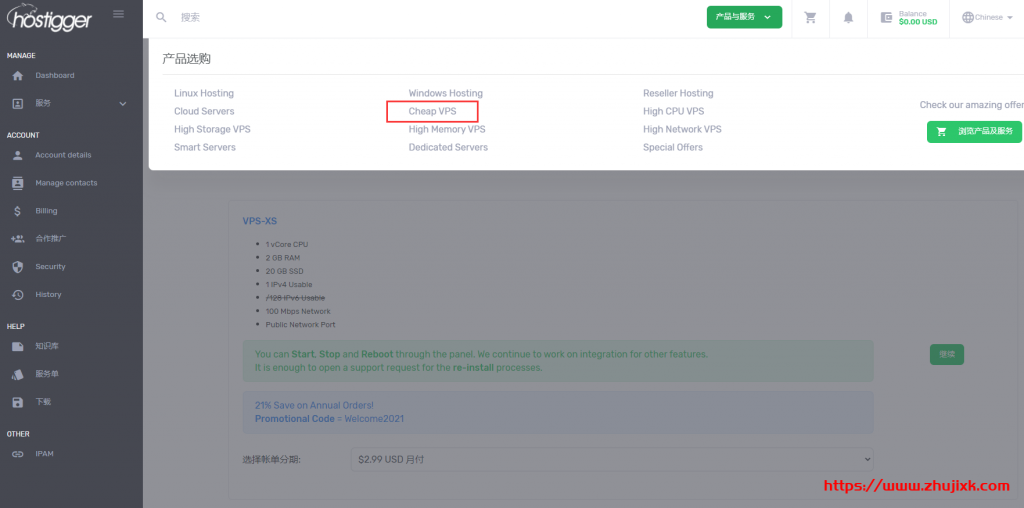The height and width of the screenshot is (508, 1024).
Task: Click the notifications bell icon
Action: 848,17
